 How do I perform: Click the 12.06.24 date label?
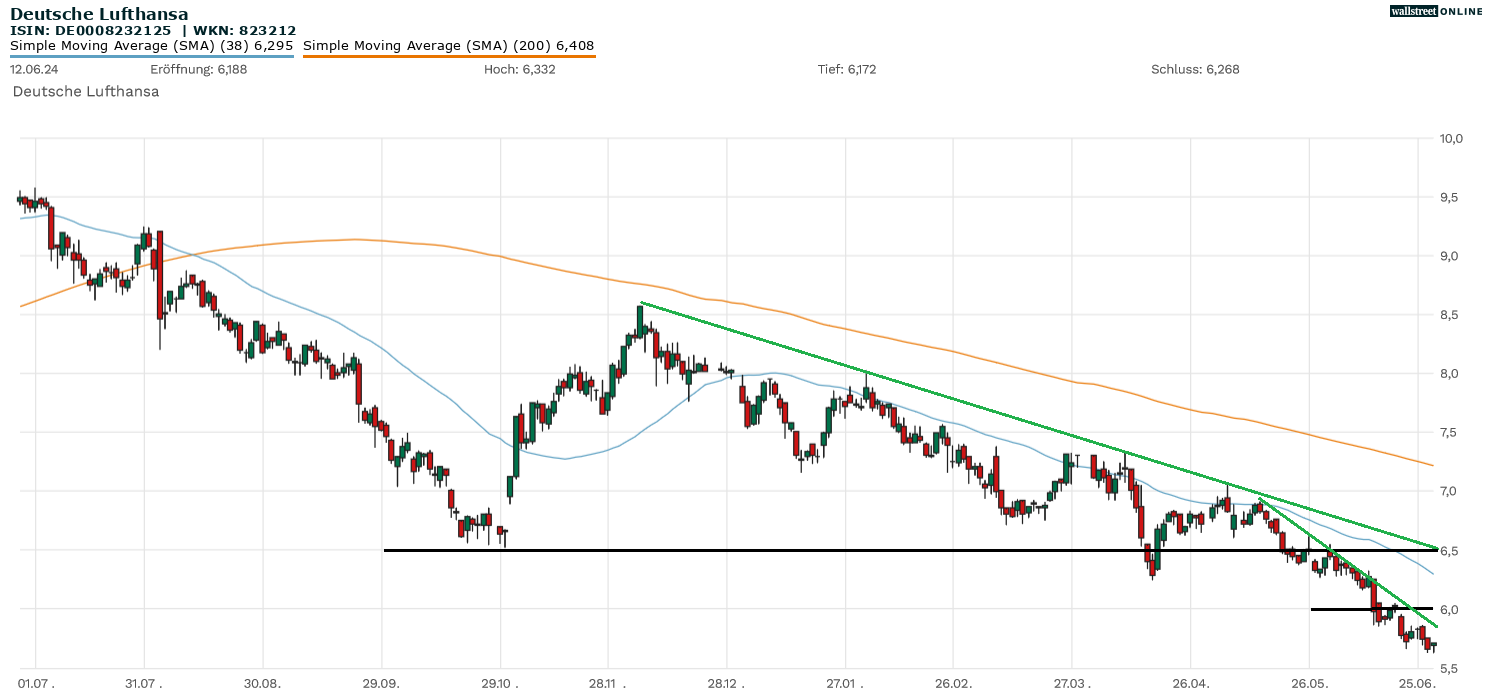click(32, 69)
